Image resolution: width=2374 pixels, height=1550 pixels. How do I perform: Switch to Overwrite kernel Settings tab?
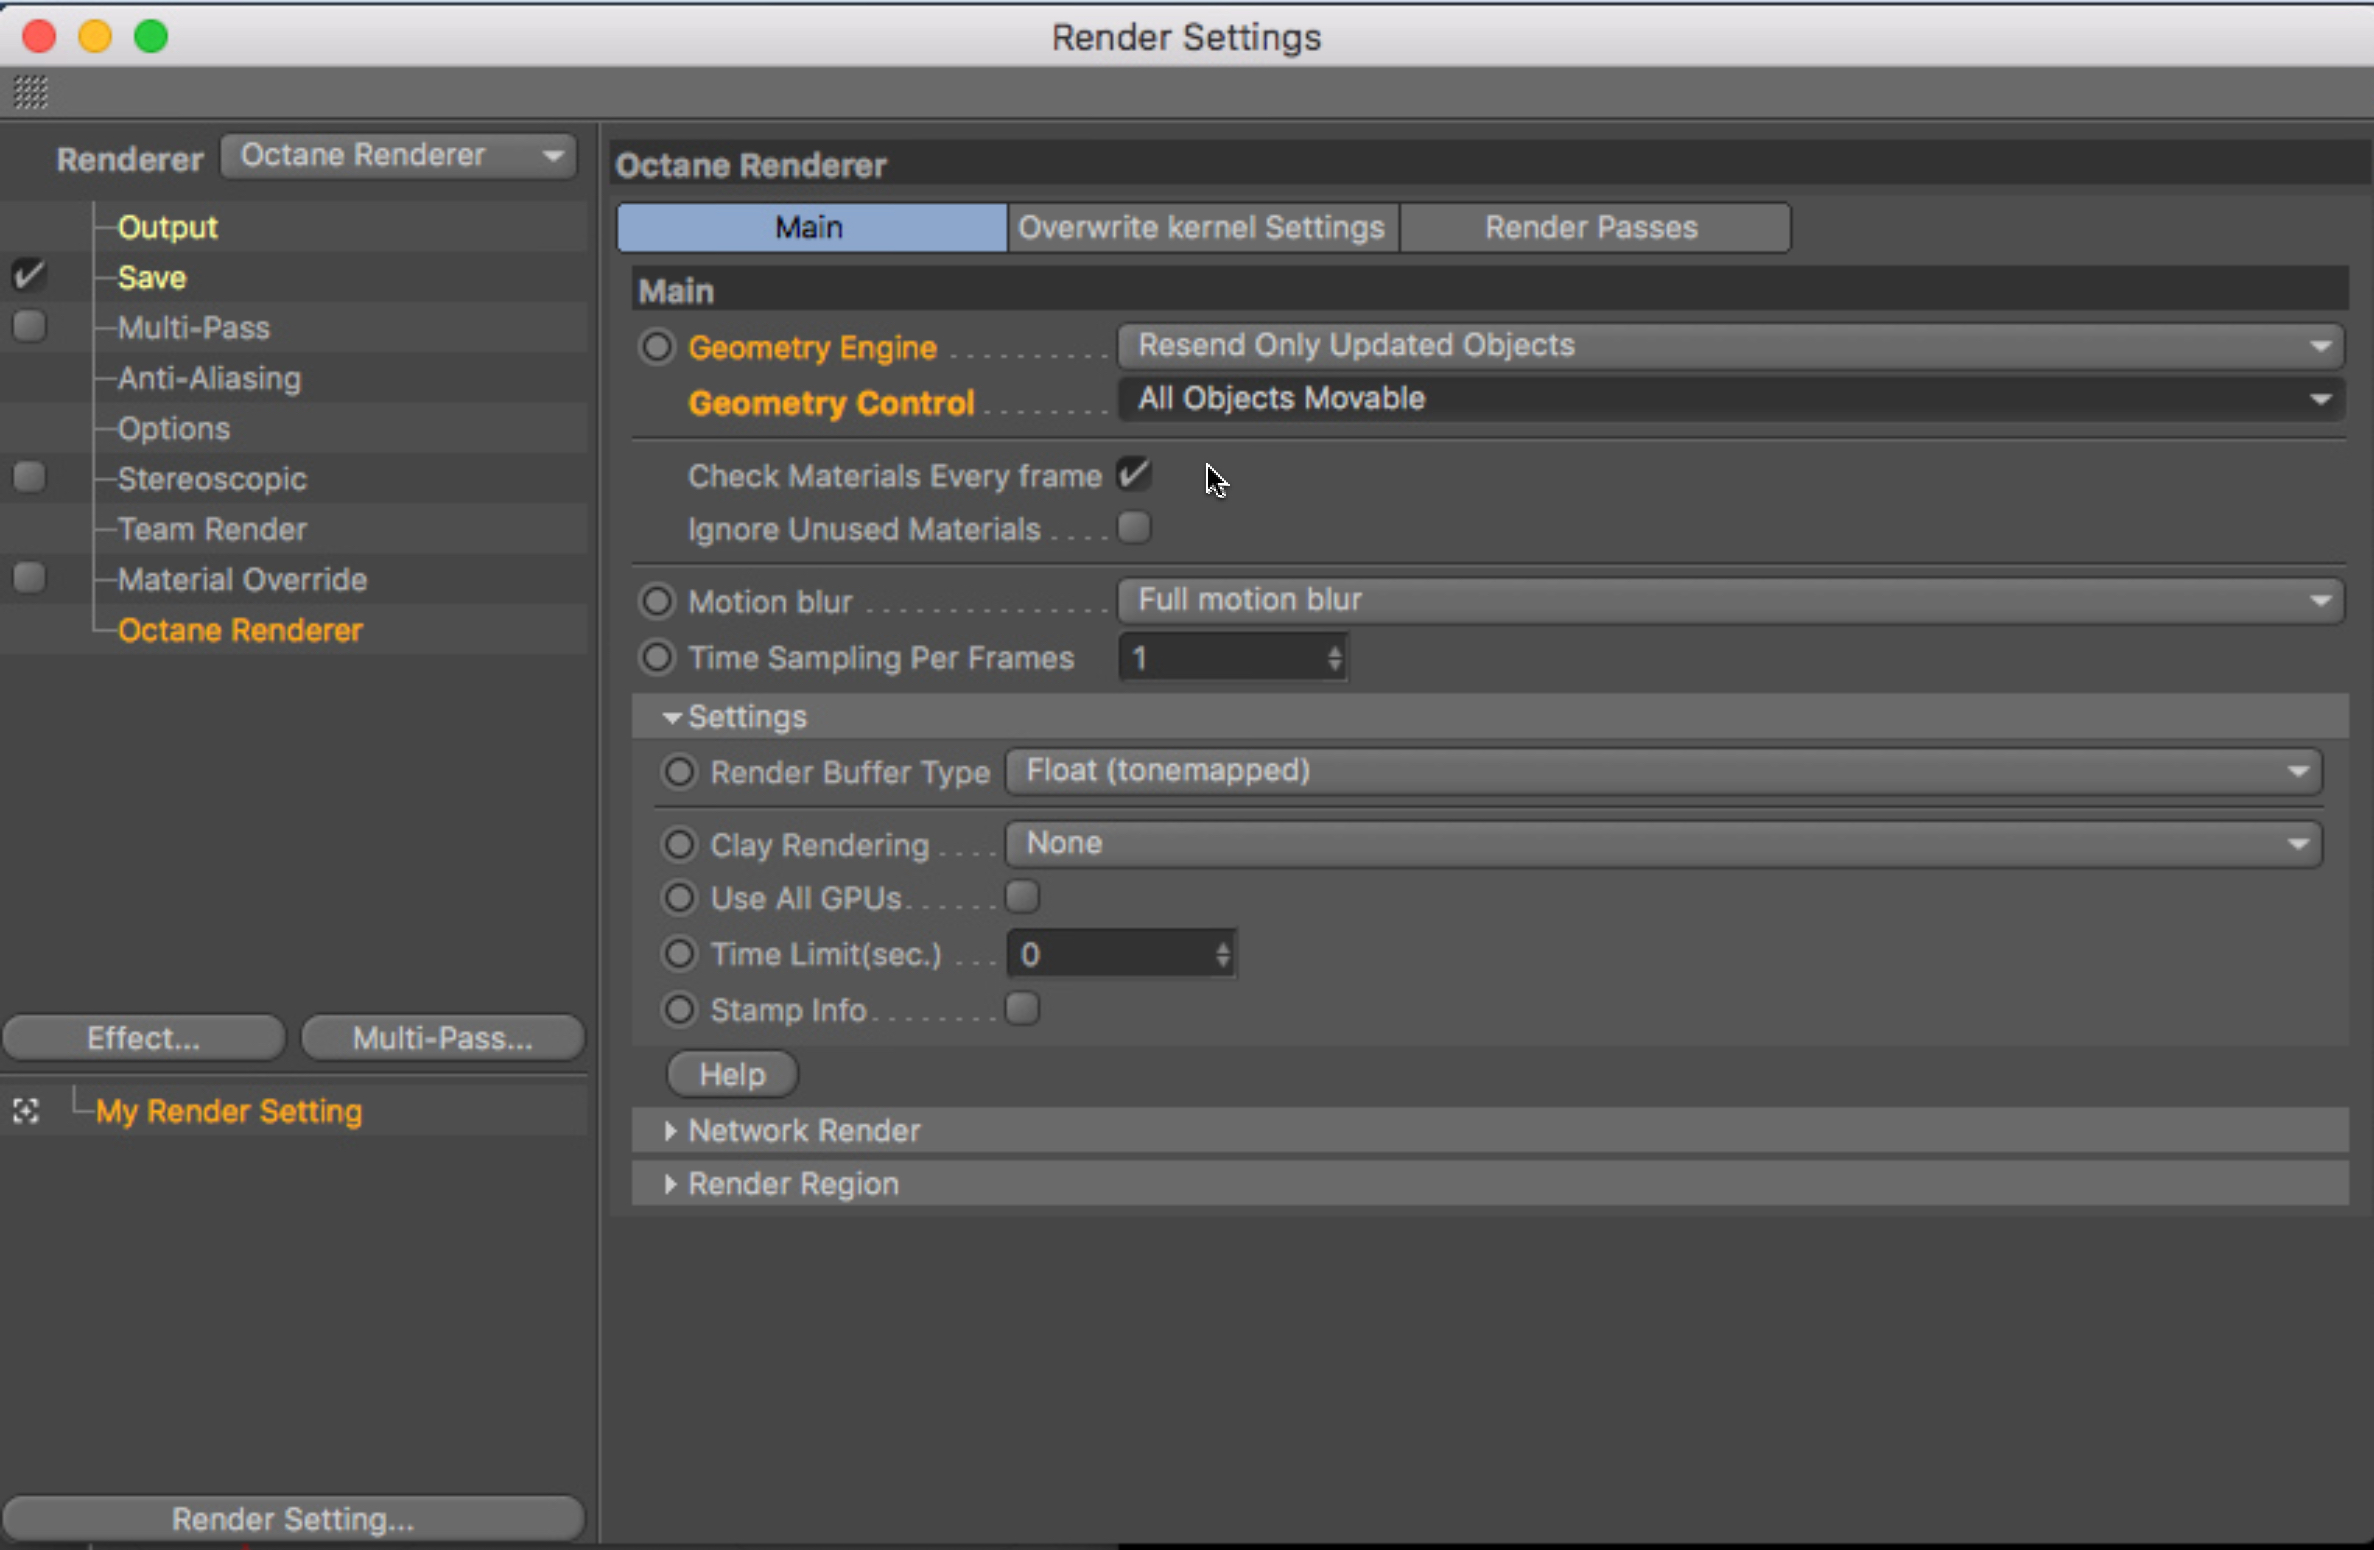click(1201, 228)
